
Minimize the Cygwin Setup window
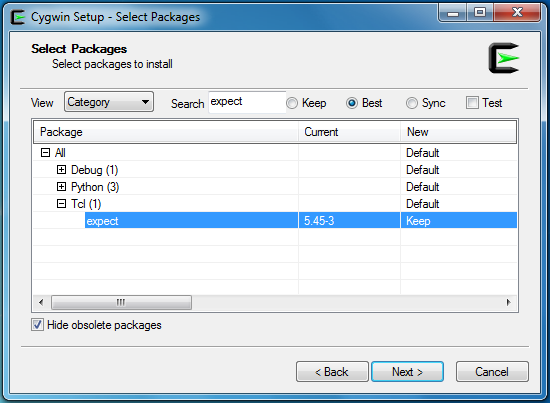tap(452, 13)
